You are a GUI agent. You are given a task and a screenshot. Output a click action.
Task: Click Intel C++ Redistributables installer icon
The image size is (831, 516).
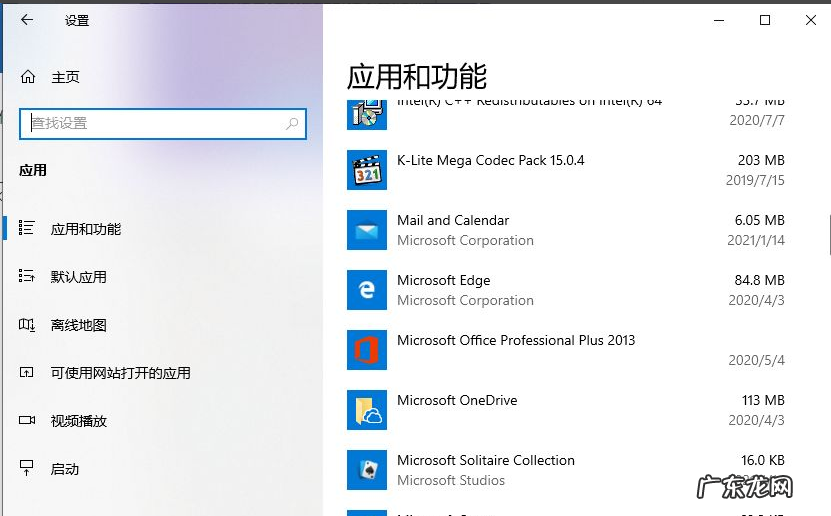[367, 114]
